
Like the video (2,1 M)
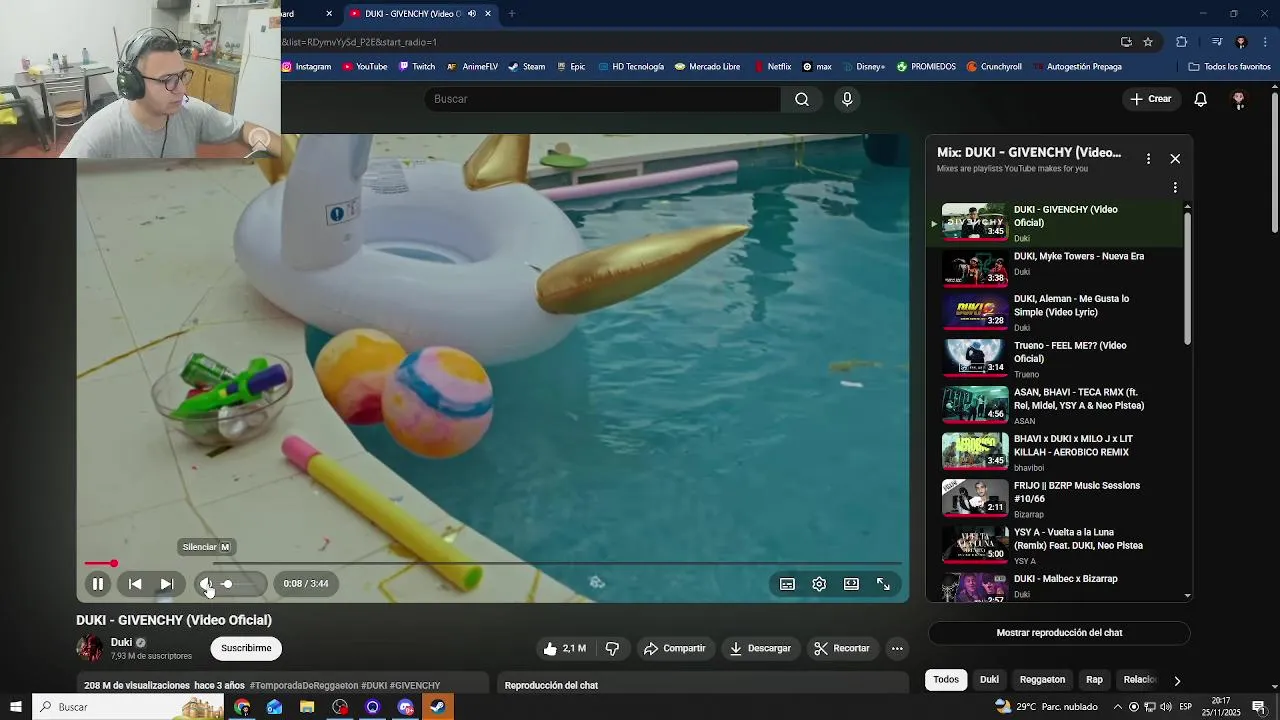click(565, 649)
